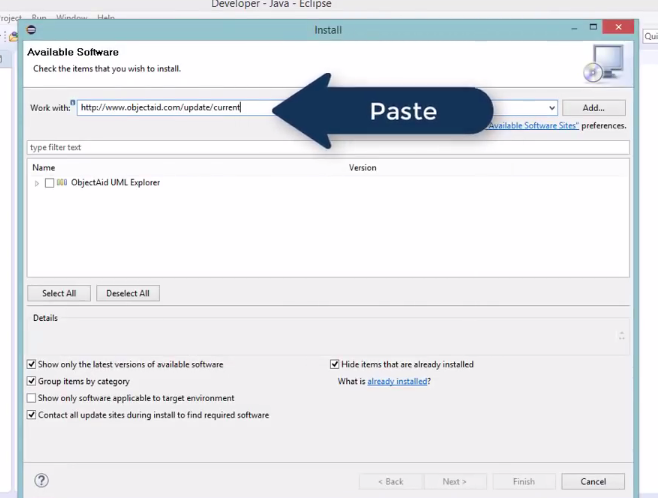Click the Details scroll arrows
Screen dimensions: 658x498
[x=621, y=336]
